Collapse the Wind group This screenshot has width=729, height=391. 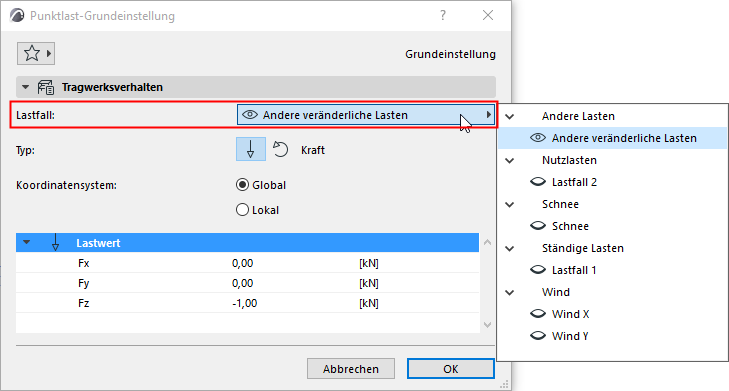[510, 292]
